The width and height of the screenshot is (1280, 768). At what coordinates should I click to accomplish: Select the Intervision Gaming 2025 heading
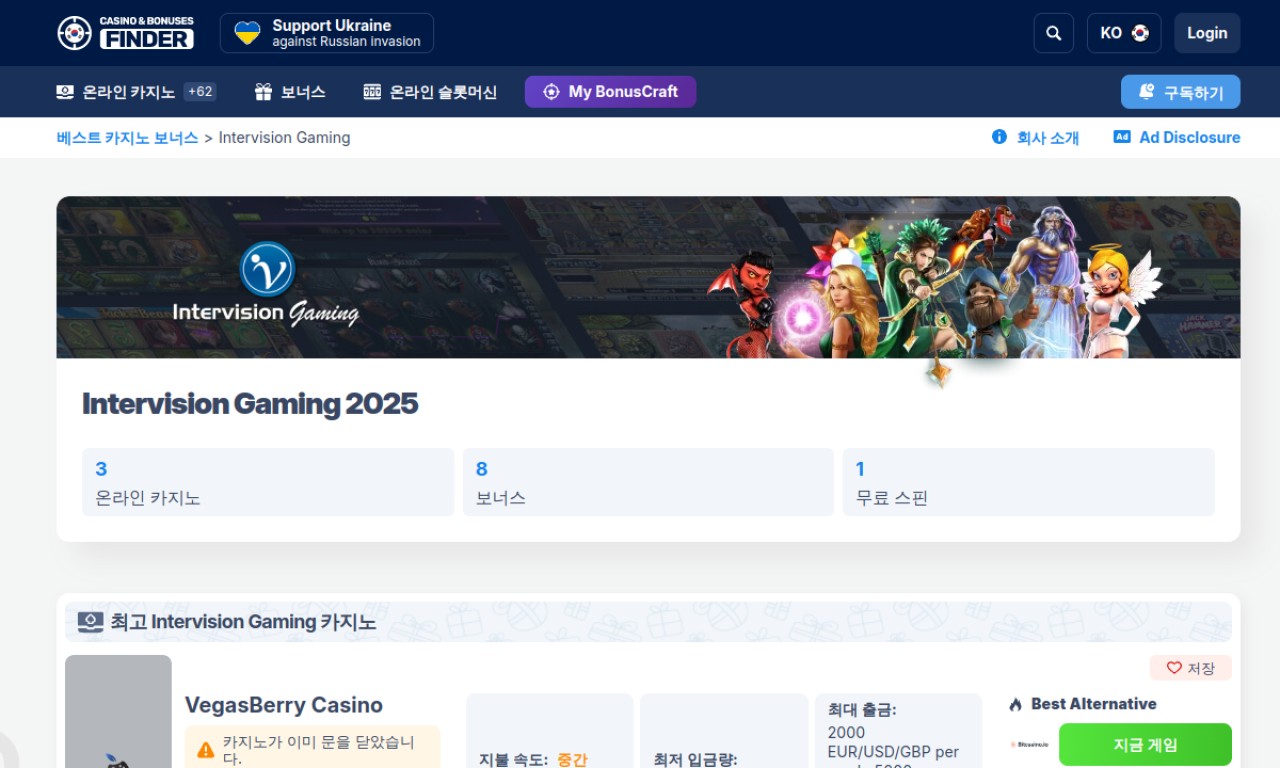pos(250,404)
